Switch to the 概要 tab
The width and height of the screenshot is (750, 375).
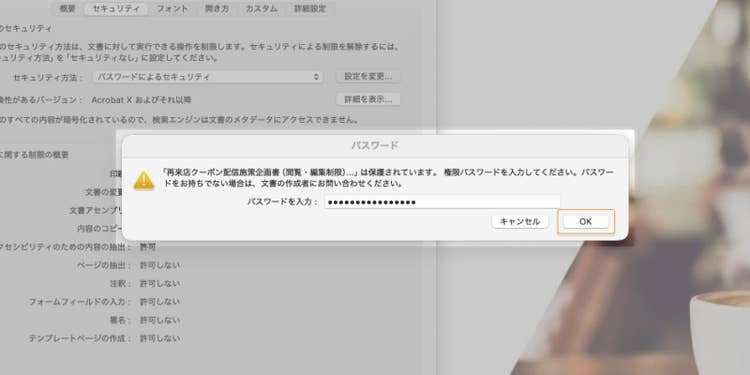coord(67,9)
